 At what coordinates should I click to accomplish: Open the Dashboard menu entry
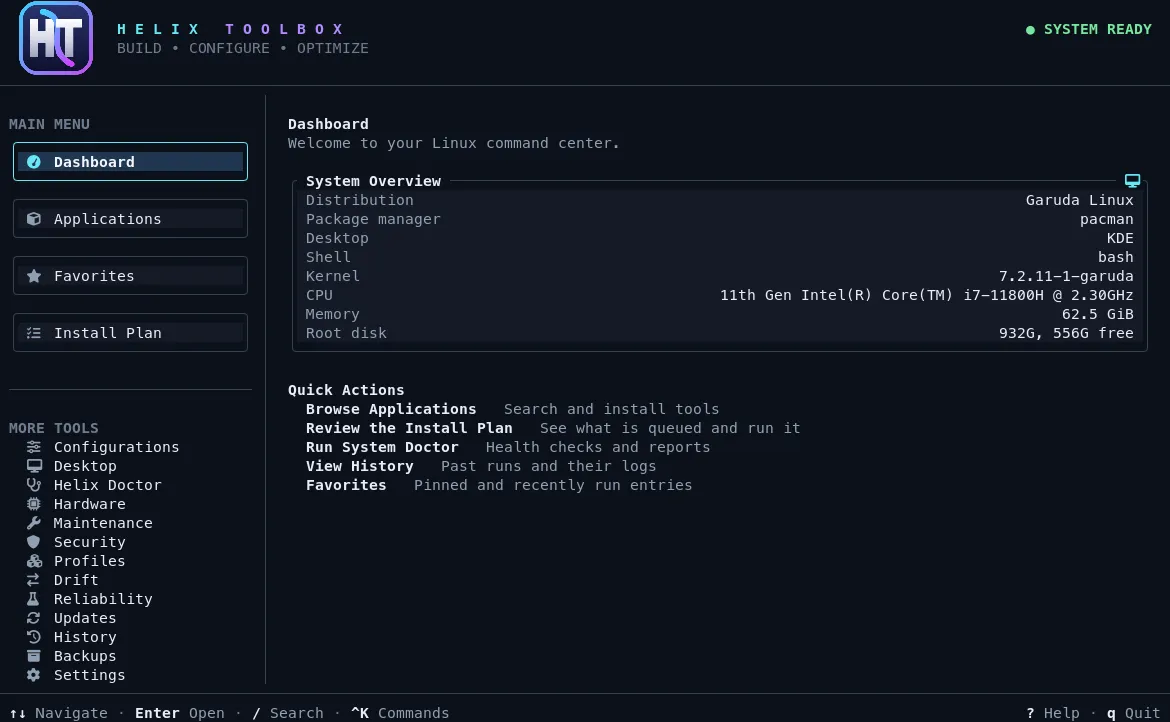[131, 162]
